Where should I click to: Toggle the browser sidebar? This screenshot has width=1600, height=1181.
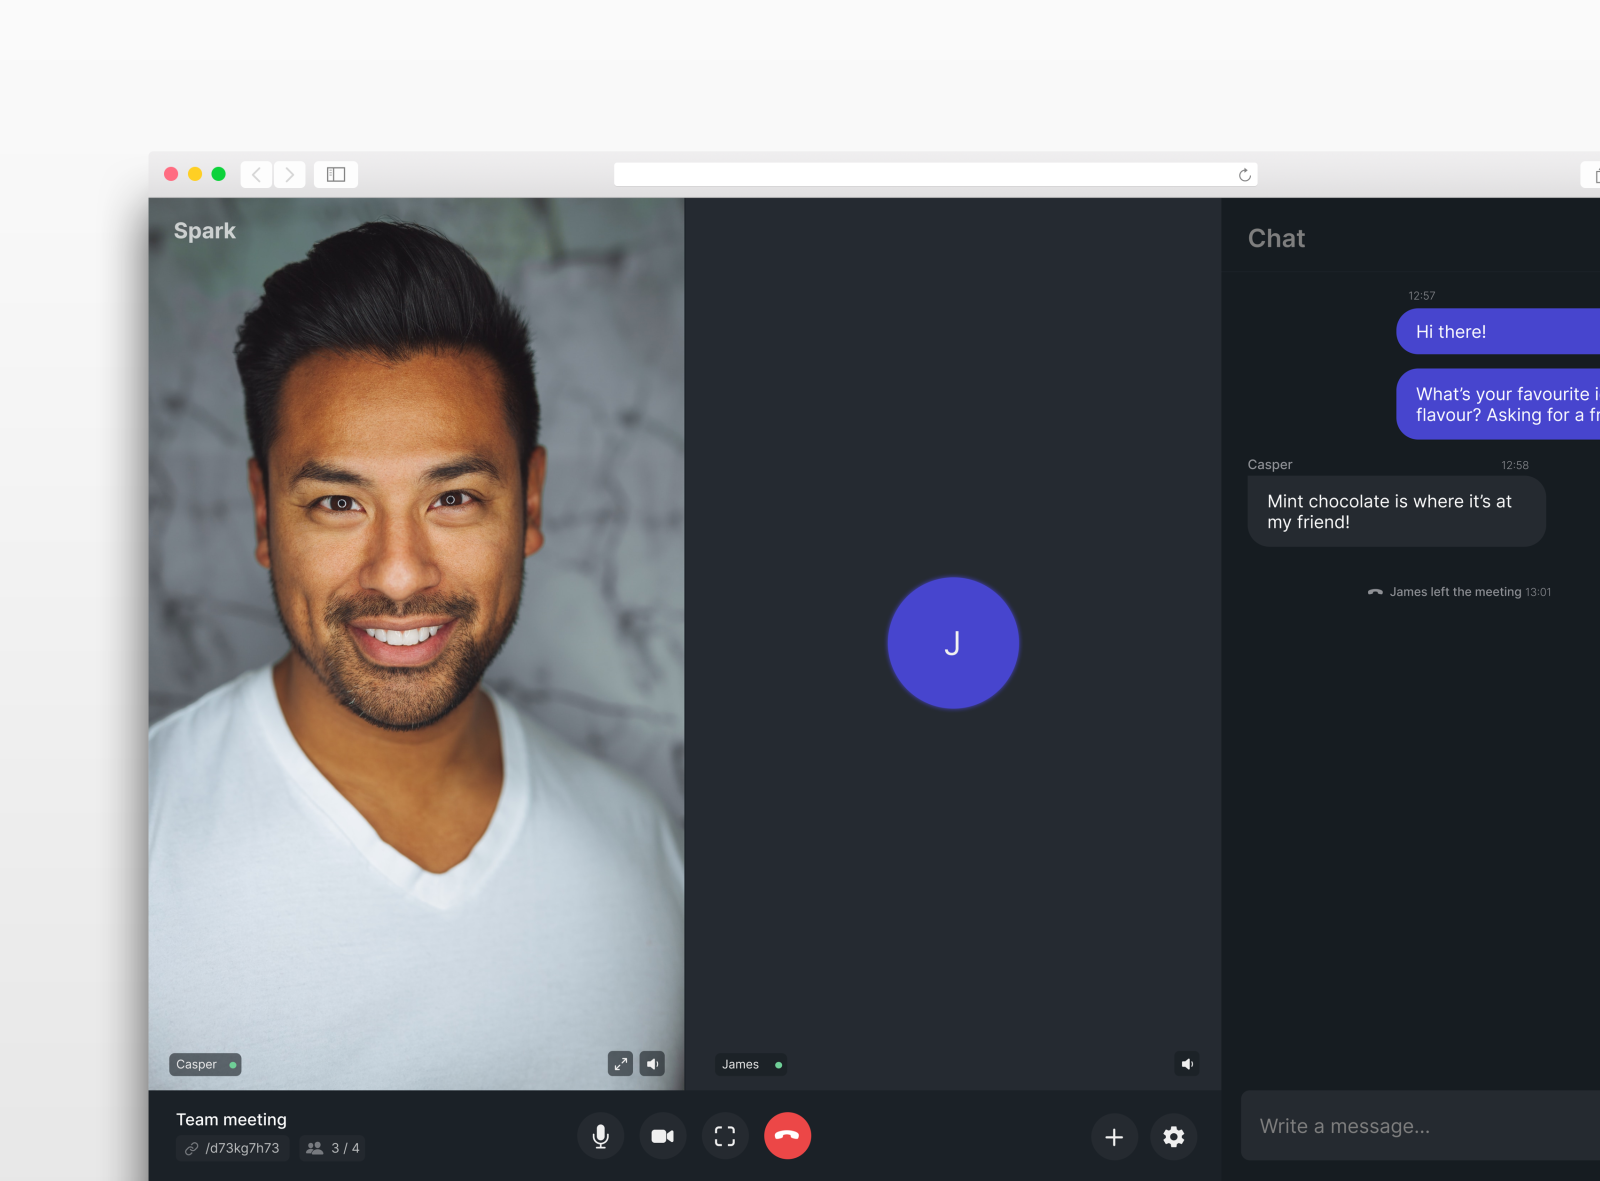[335, 174]
